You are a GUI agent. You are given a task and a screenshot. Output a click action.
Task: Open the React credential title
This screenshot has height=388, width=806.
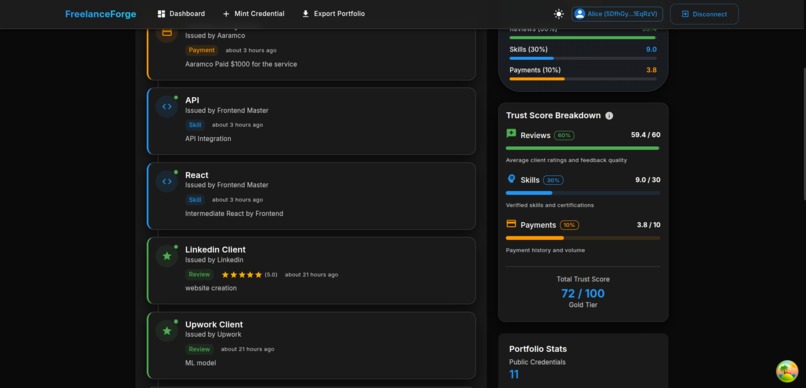[x=197, y=175]
